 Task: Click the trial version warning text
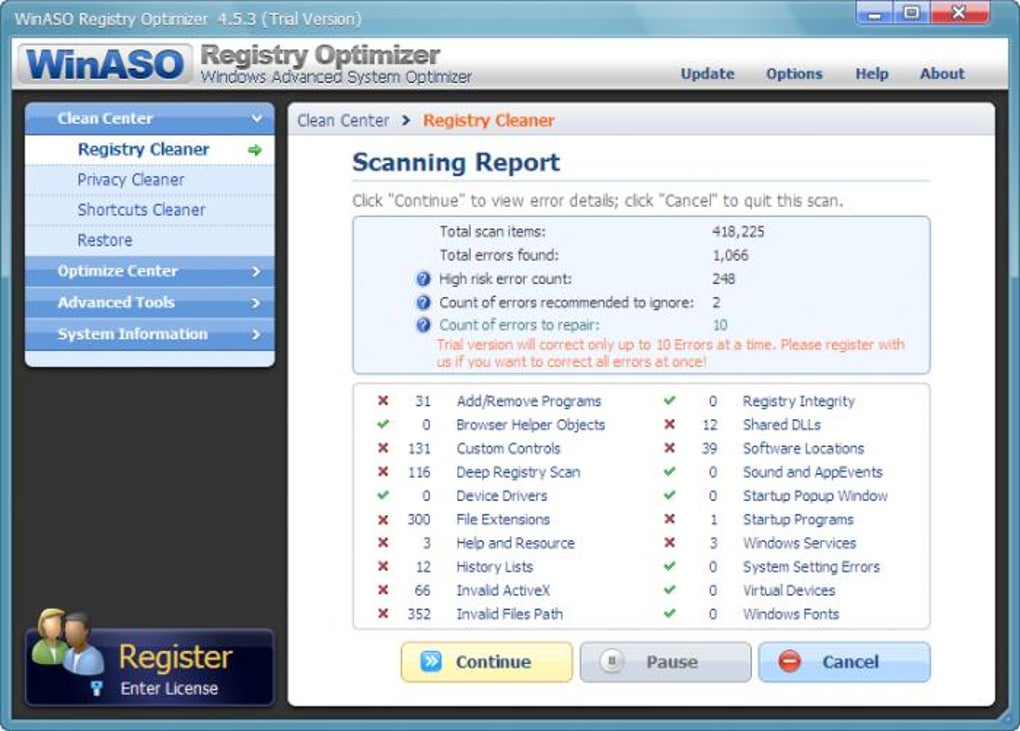670,353
